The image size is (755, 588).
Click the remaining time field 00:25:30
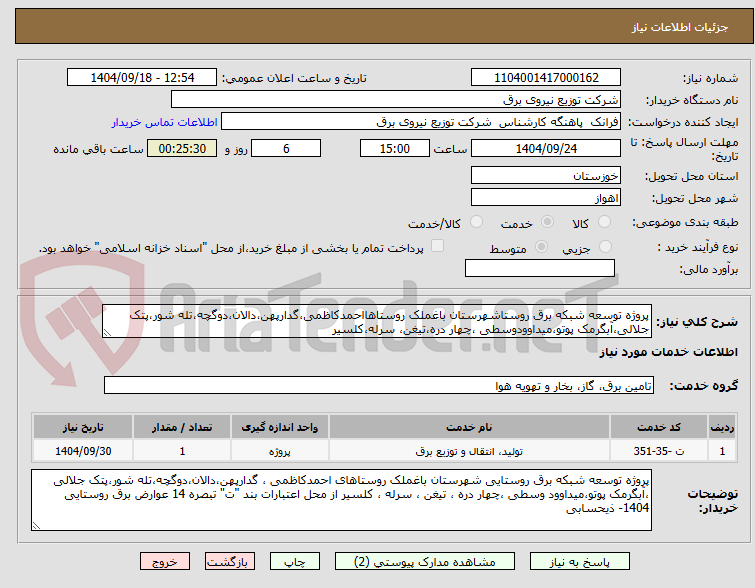point(182,148)
